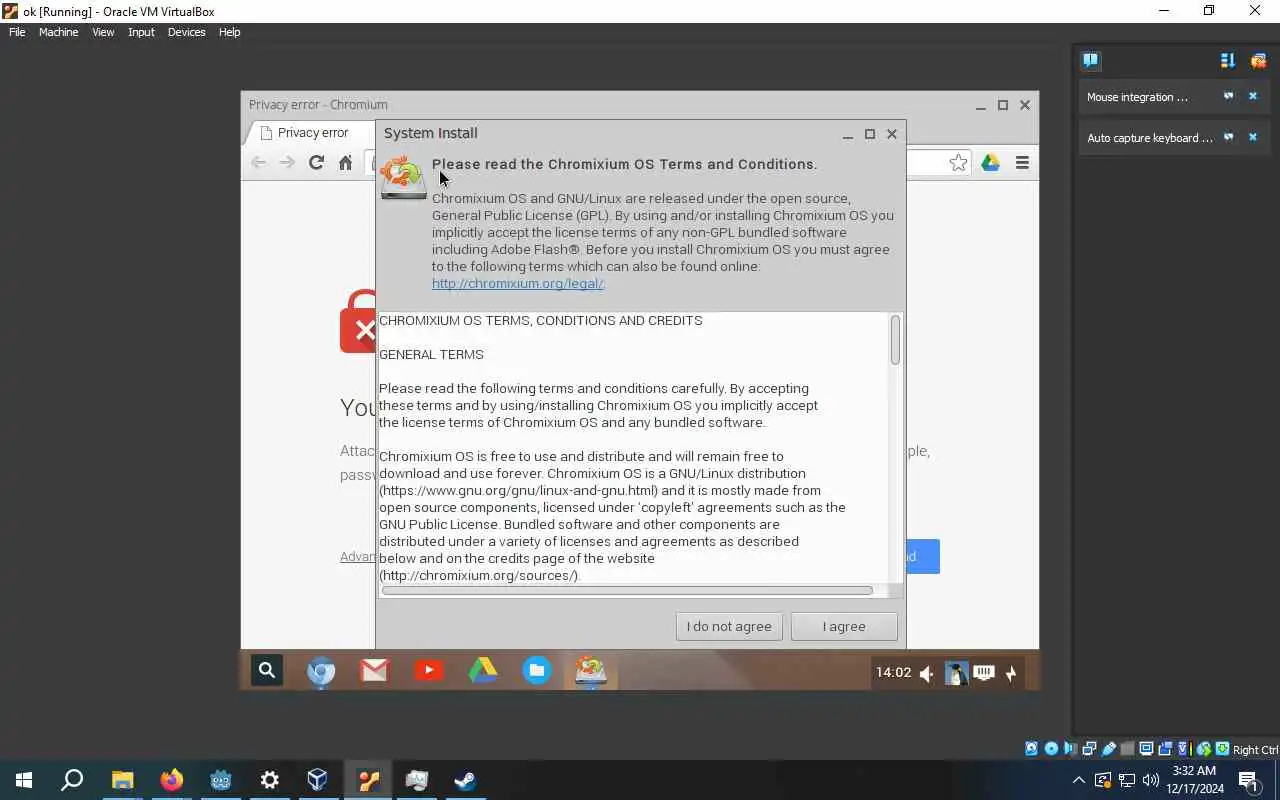Click the Google Drive extension icon in Chromium
This screenshot has width=1280, height=800.
(x=990, y=162)
